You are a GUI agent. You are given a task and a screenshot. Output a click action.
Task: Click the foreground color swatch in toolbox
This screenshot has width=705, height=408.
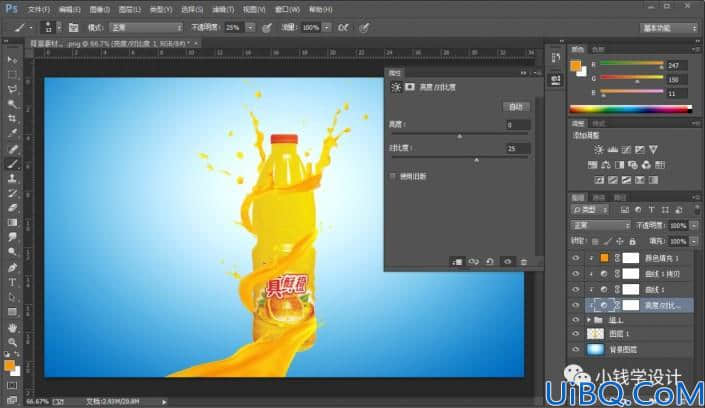pos(9,365)
